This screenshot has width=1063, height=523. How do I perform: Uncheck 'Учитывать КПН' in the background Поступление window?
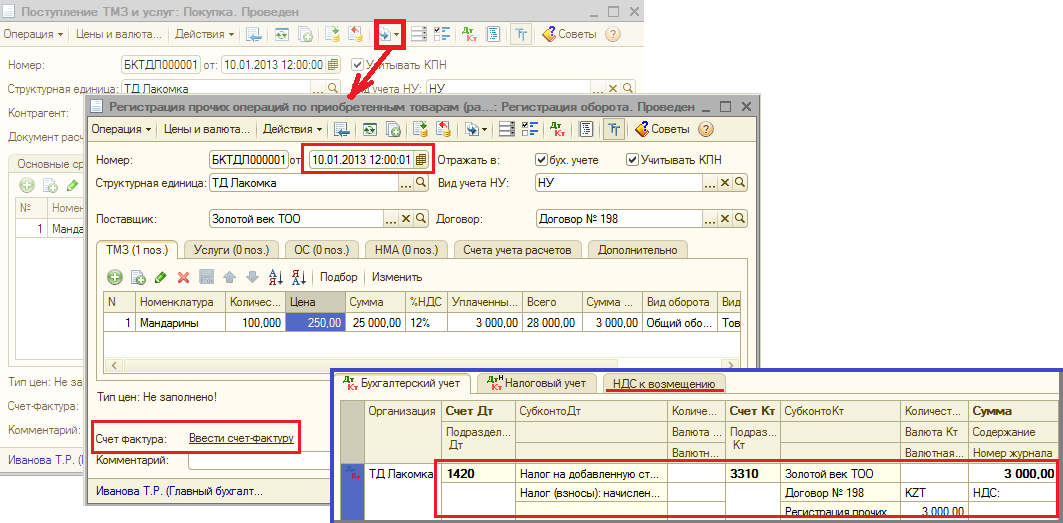click(x=343, y=64)
